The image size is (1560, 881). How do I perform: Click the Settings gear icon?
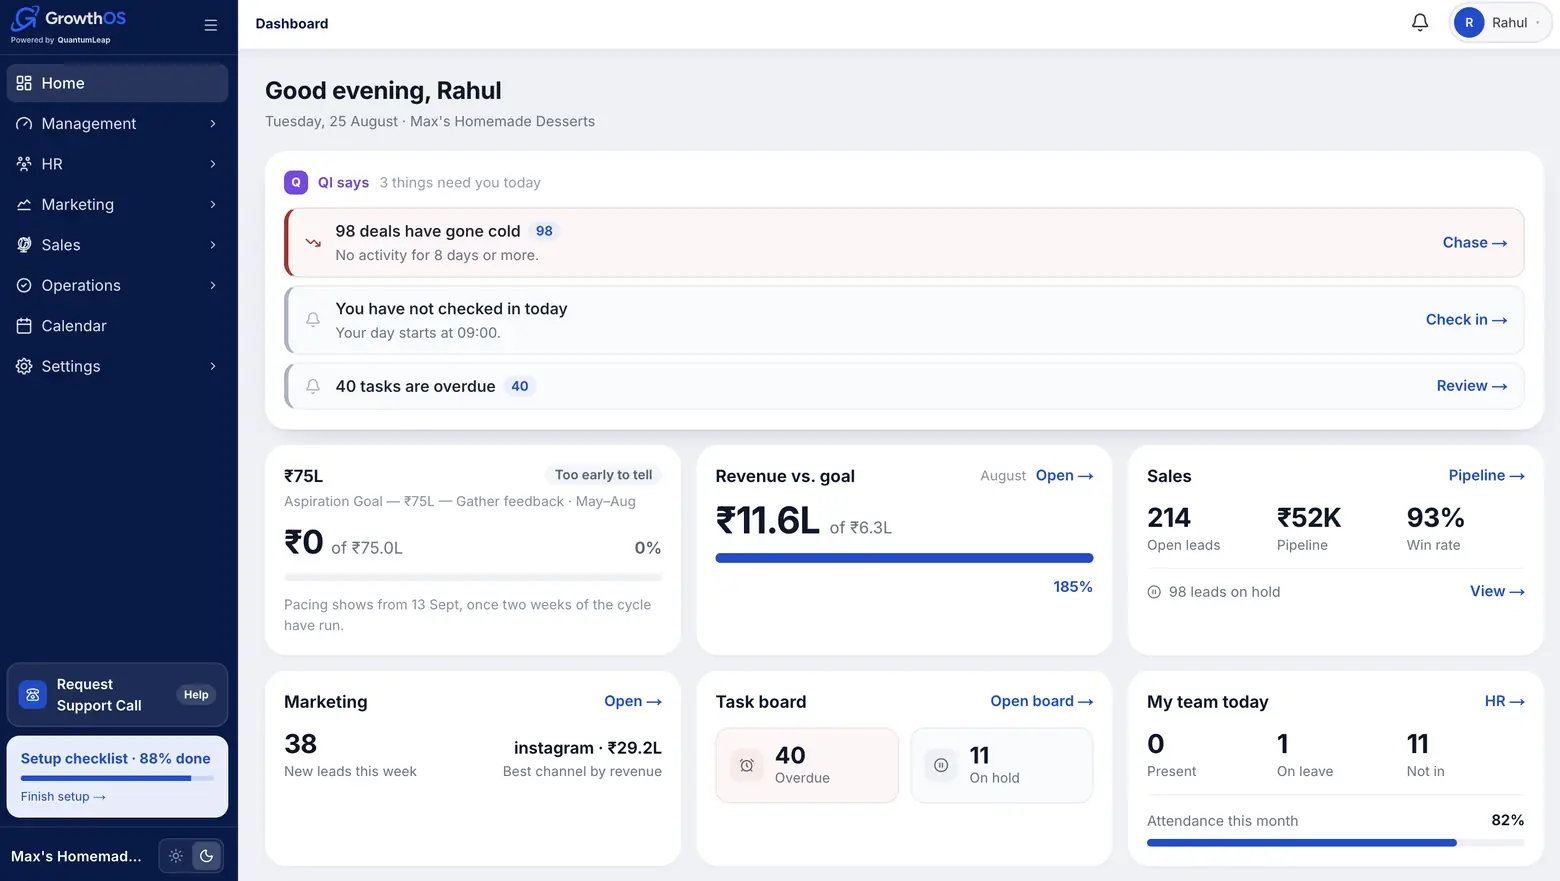pos(24,366)
